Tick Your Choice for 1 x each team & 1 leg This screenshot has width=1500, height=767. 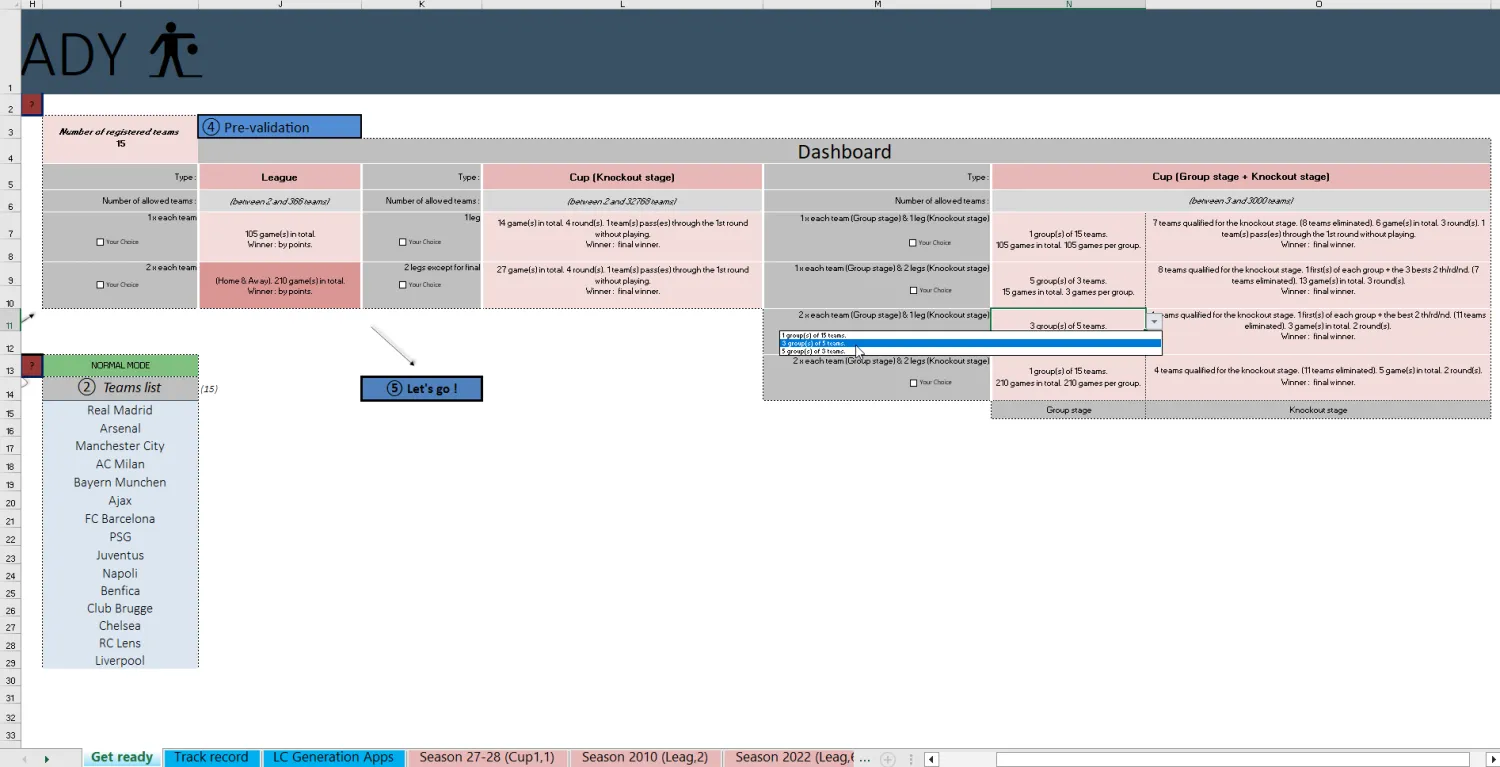point(913,242)
